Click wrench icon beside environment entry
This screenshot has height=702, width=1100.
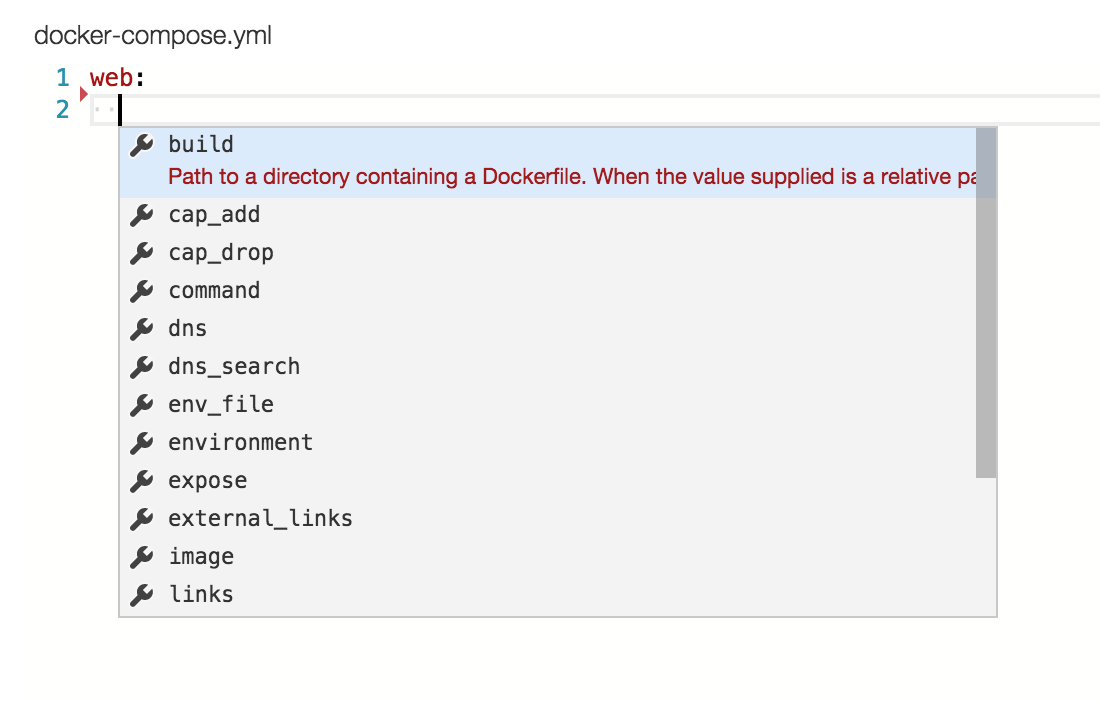pos(142,442)
